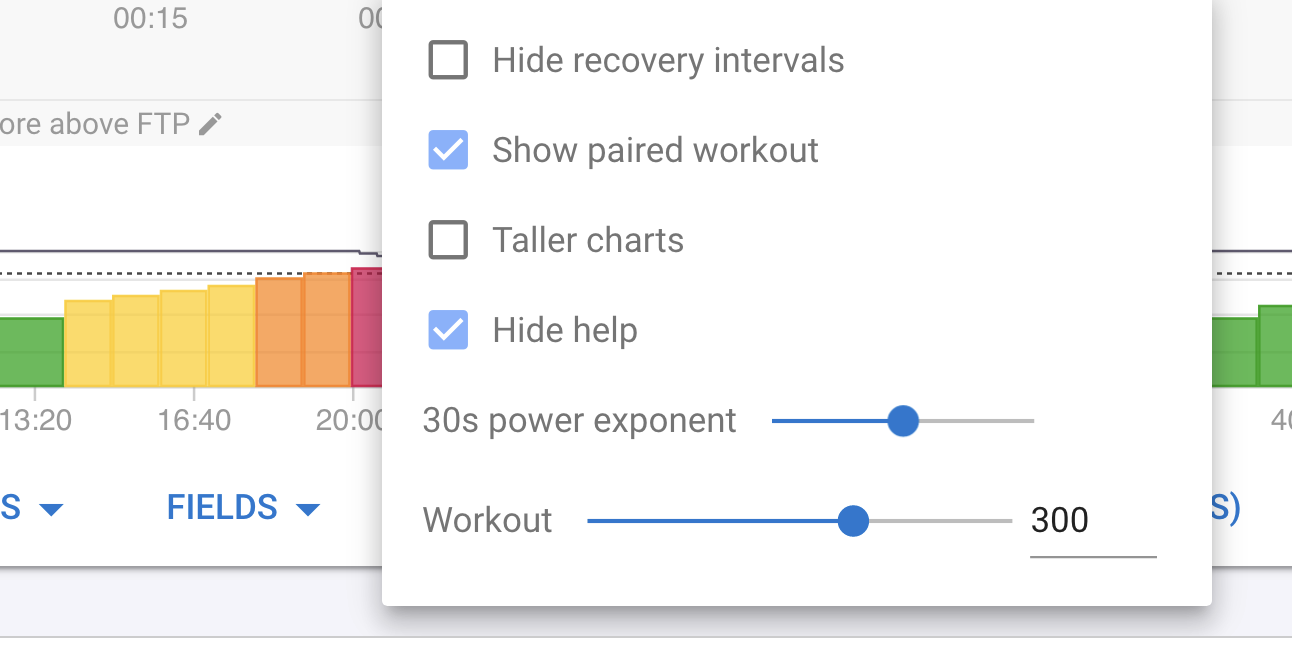Uncheck Show paired workout
Screen dimensions: 1292x670
tap(448, 150)
